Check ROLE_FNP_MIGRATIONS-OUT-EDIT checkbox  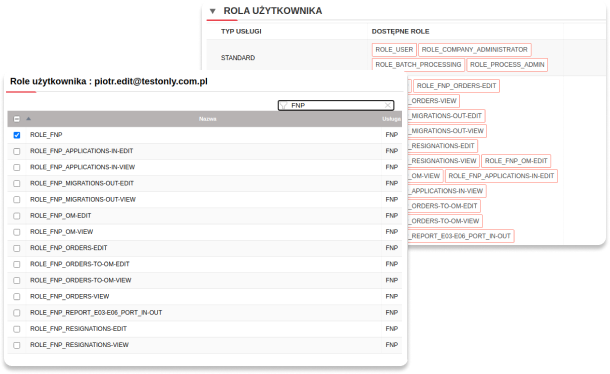17,184
